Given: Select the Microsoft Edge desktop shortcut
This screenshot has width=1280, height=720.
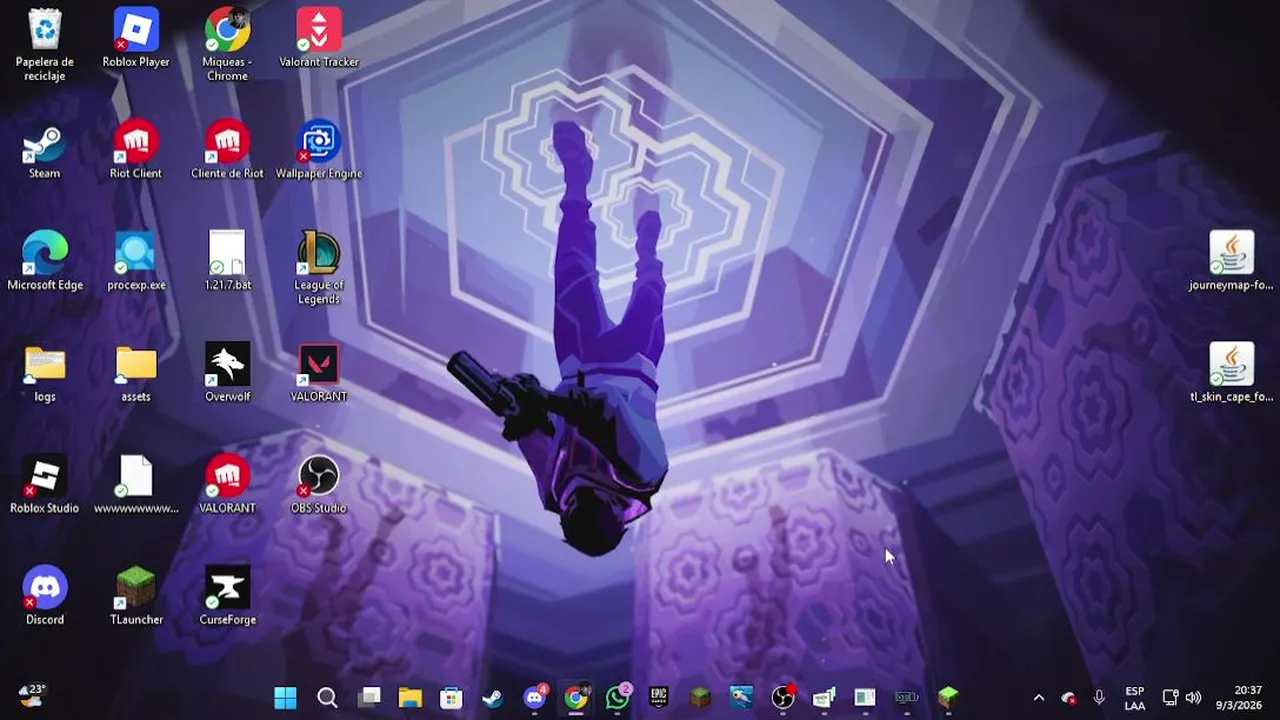Looking at the screenshot, I should point(45,261).
